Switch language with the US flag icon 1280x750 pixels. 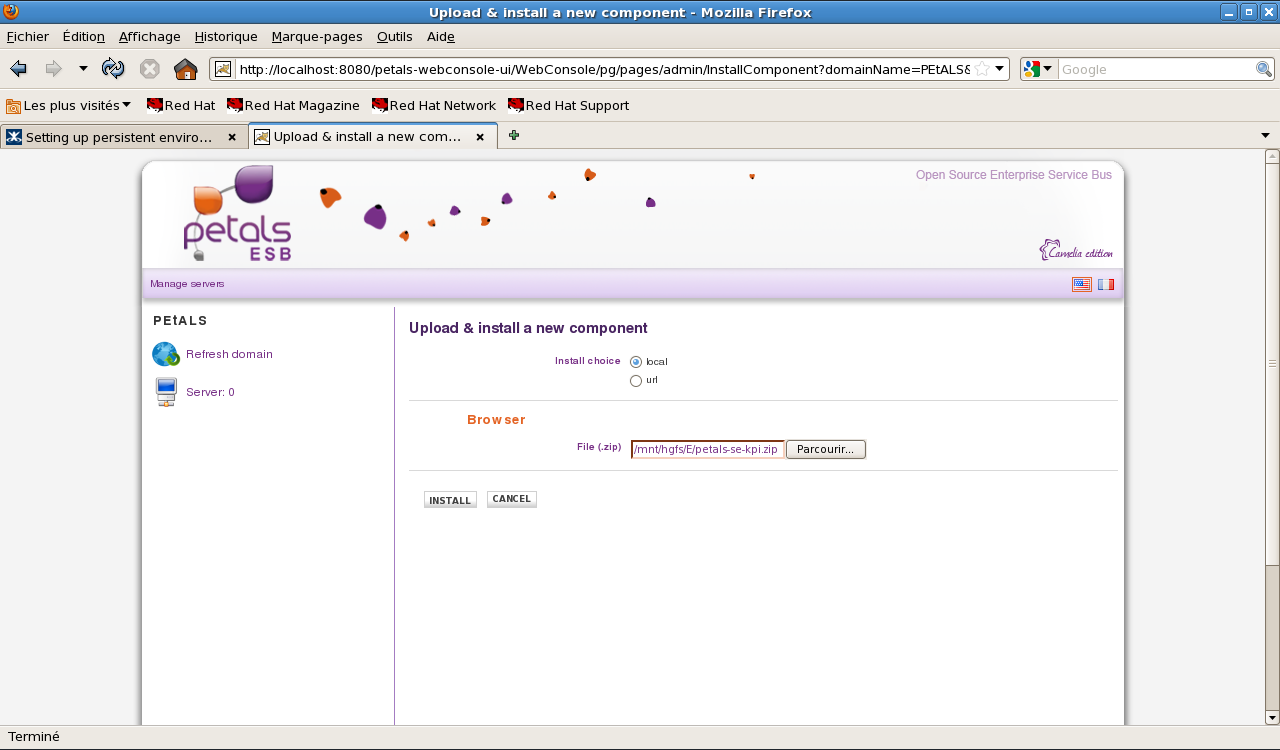coord(1081,284)
